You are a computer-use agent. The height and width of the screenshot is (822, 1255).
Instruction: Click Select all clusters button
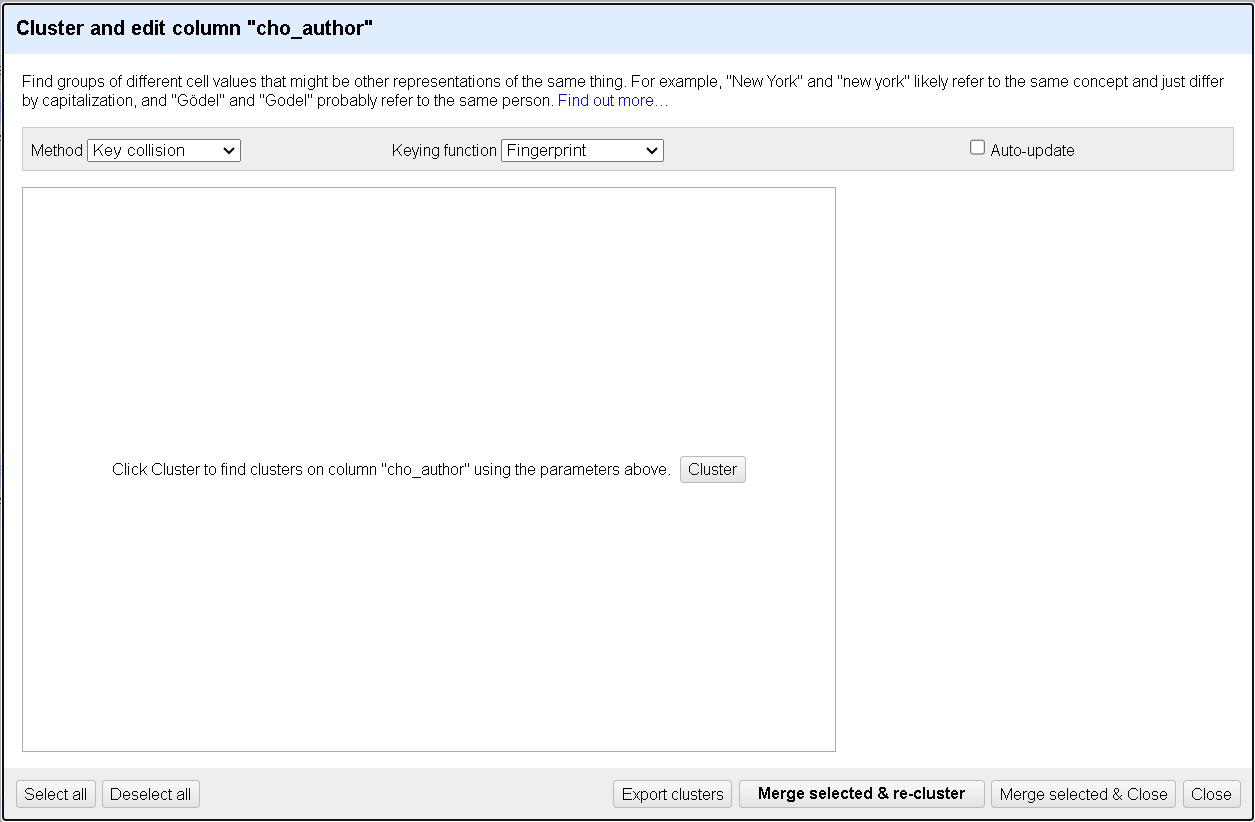click(56, 794)
